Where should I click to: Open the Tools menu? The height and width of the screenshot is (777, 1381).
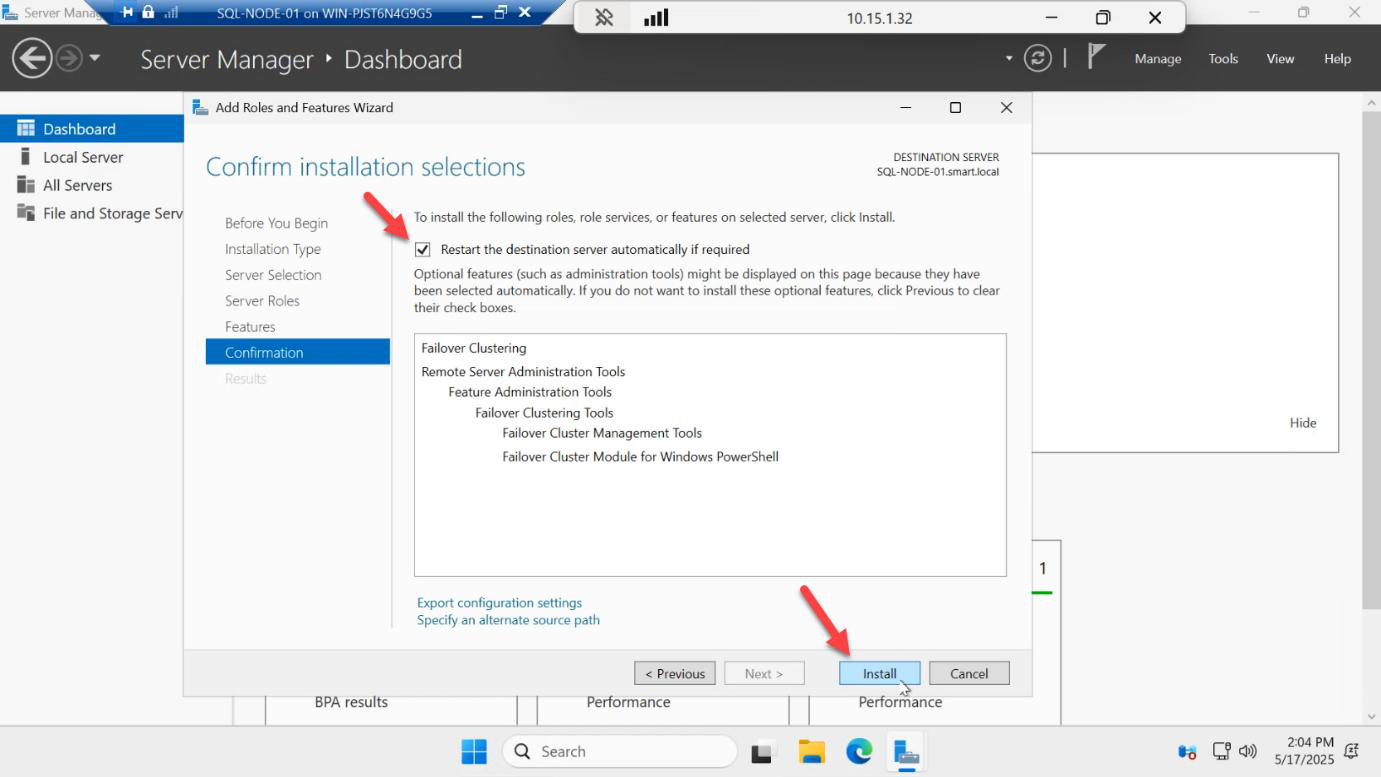1223,59
